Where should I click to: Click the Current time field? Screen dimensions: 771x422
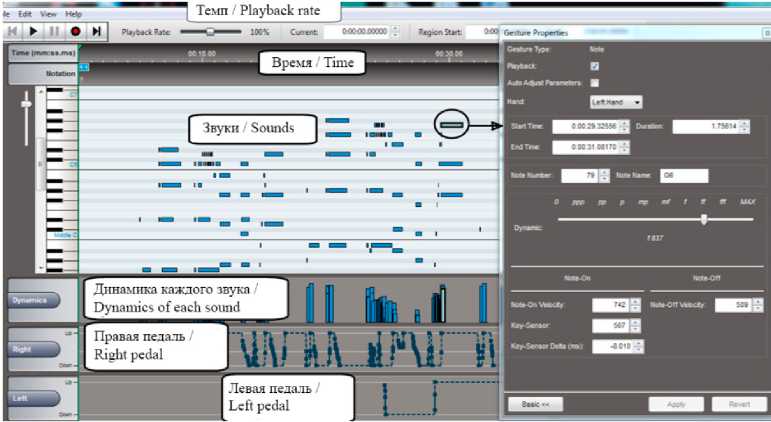point(357,32)
